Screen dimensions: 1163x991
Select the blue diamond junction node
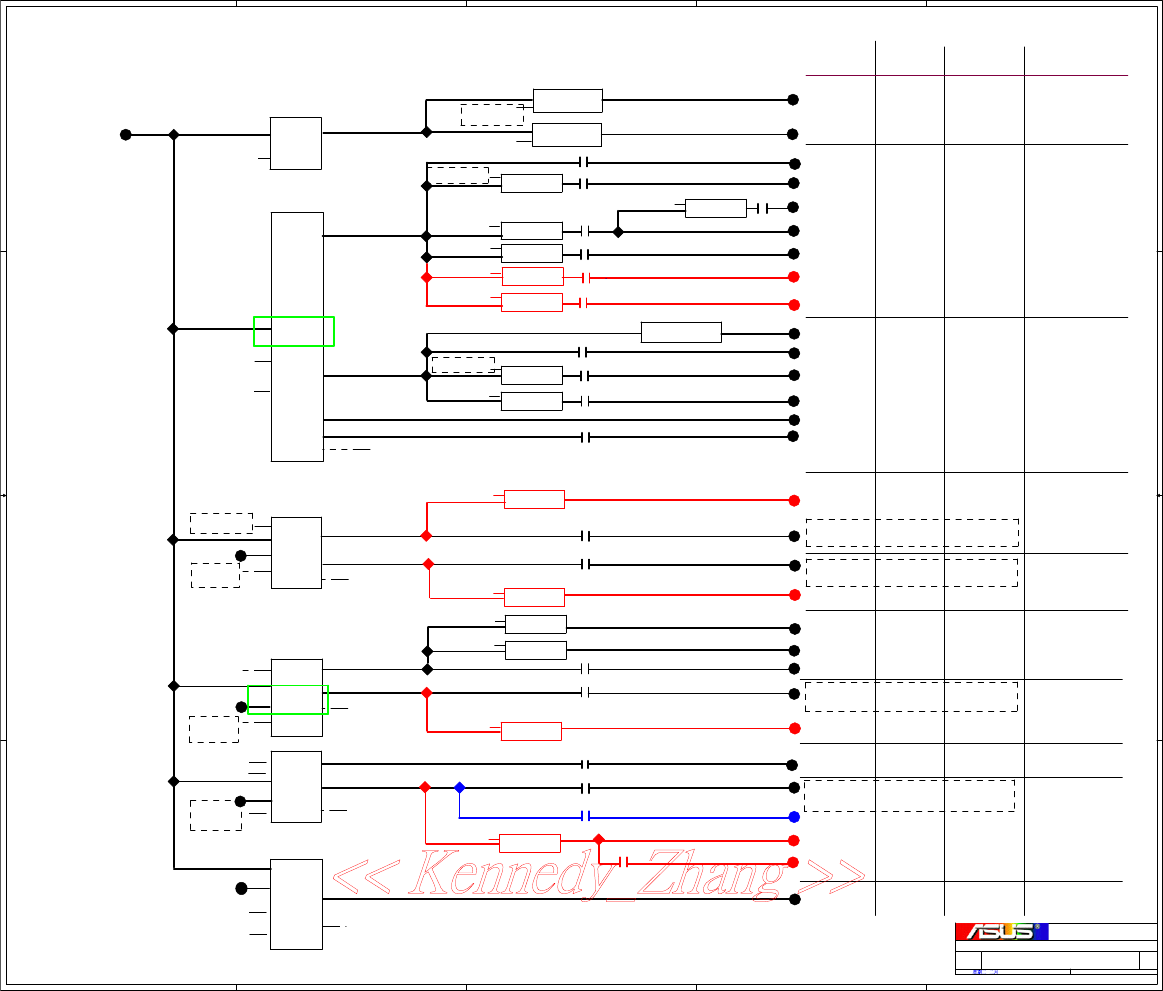459,788
